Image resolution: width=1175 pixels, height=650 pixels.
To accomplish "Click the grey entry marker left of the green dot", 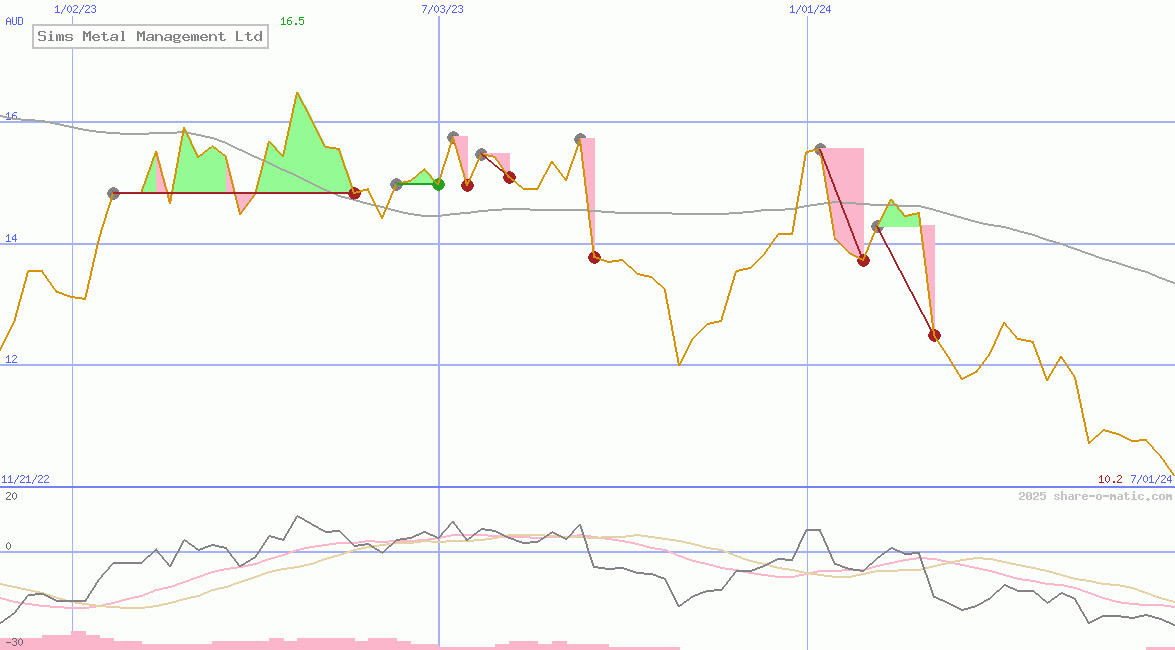I will pos(396,184).
